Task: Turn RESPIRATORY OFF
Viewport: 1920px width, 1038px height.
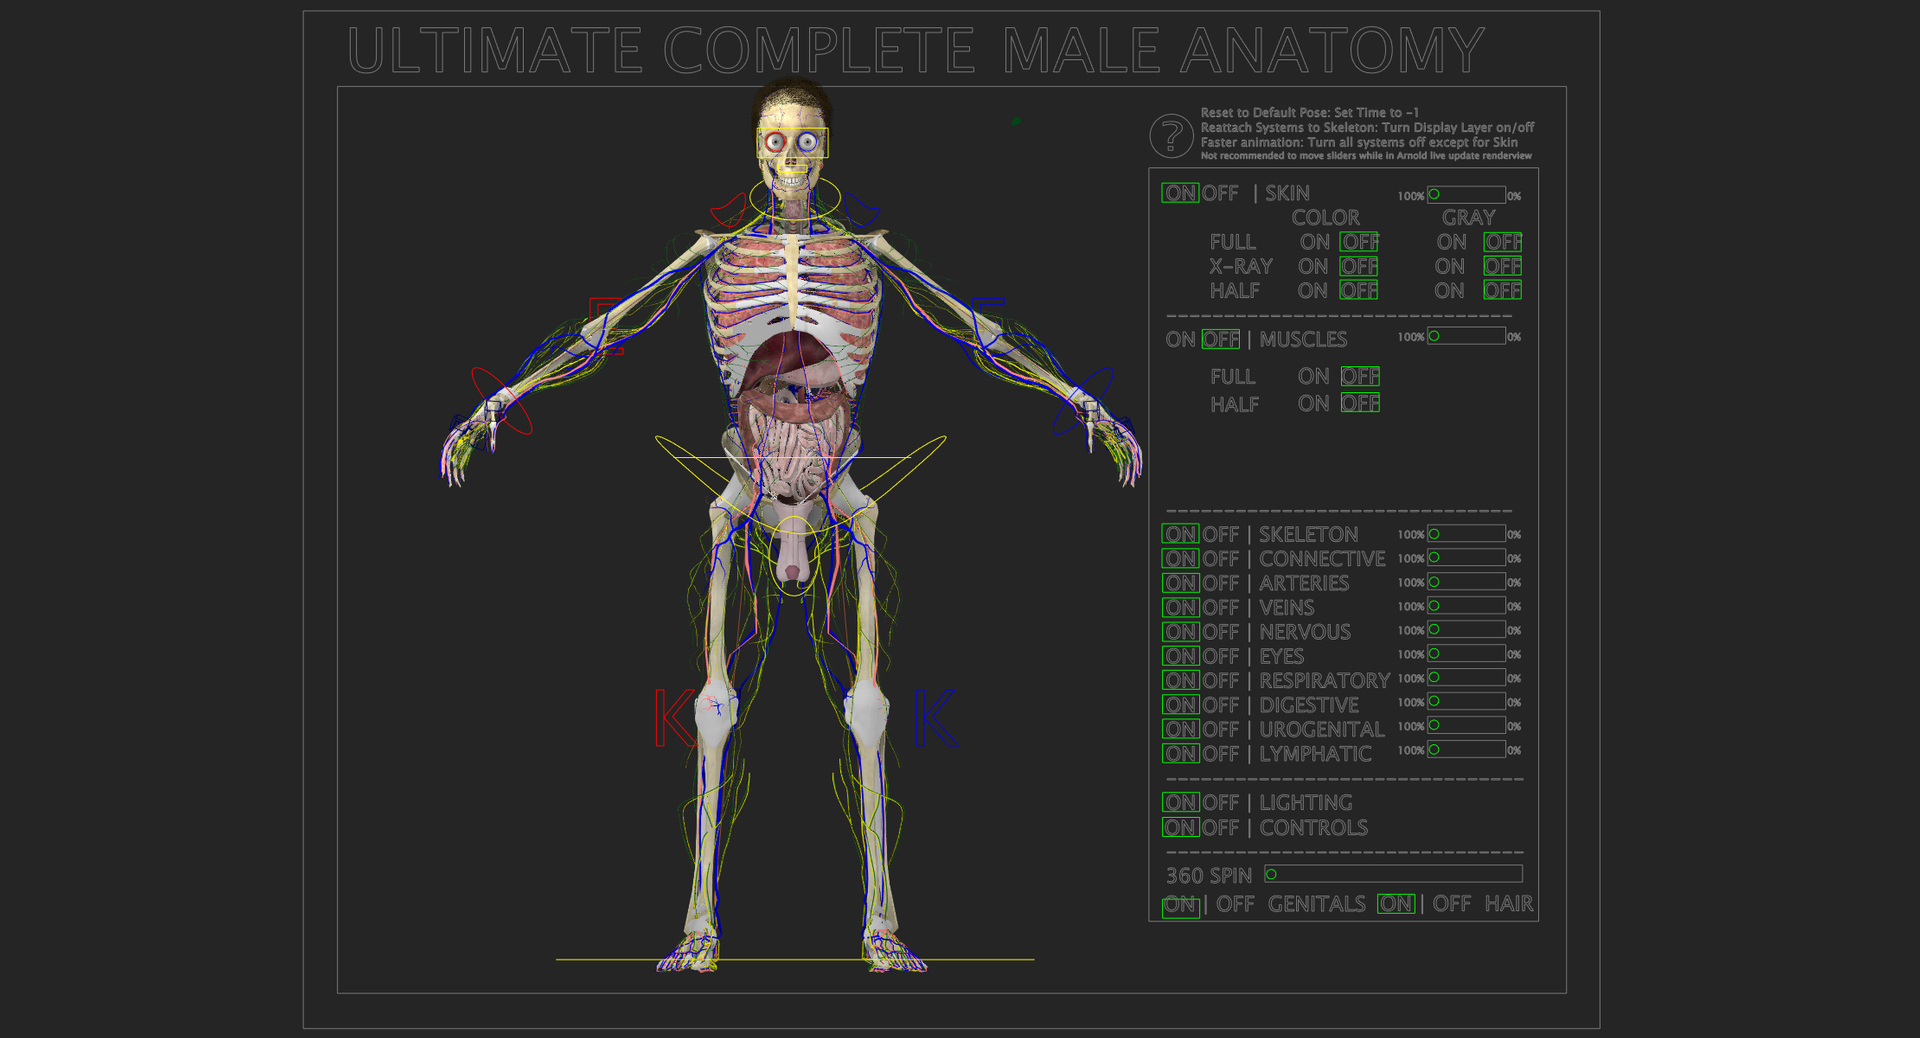Action: (1220, 681)
